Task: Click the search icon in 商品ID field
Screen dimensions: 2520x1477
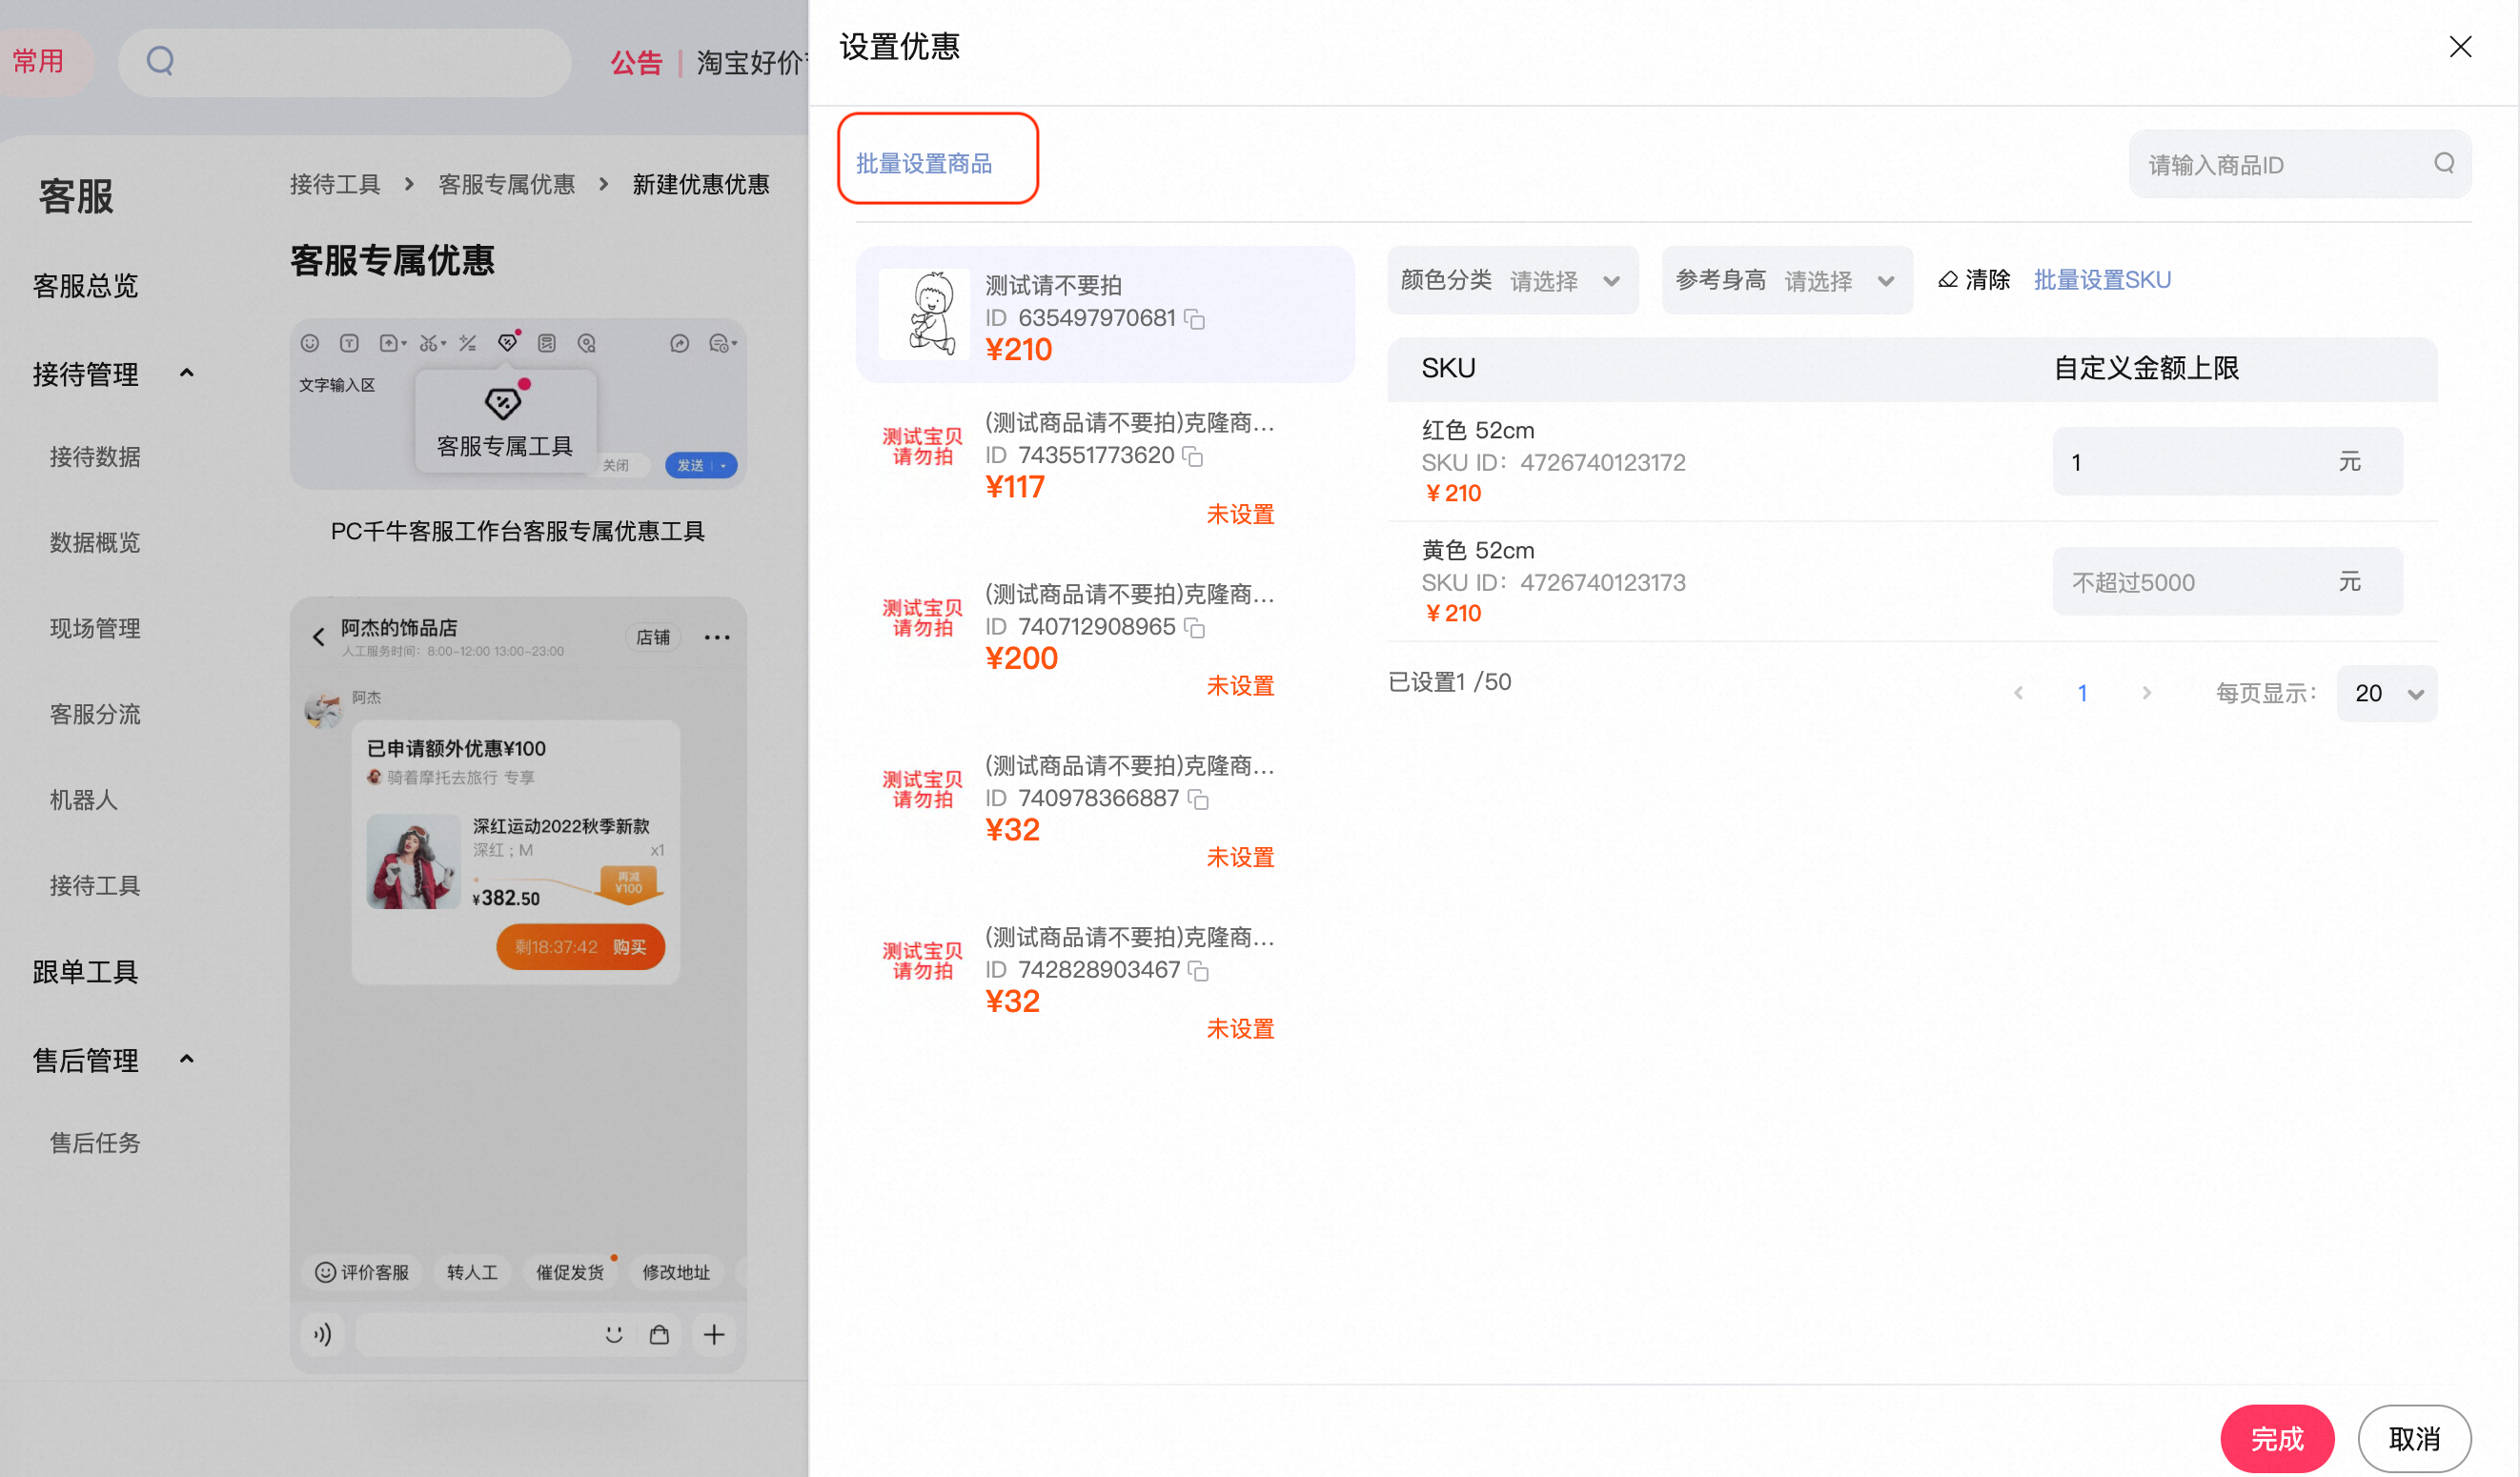Action: (x=2443, y=163)
